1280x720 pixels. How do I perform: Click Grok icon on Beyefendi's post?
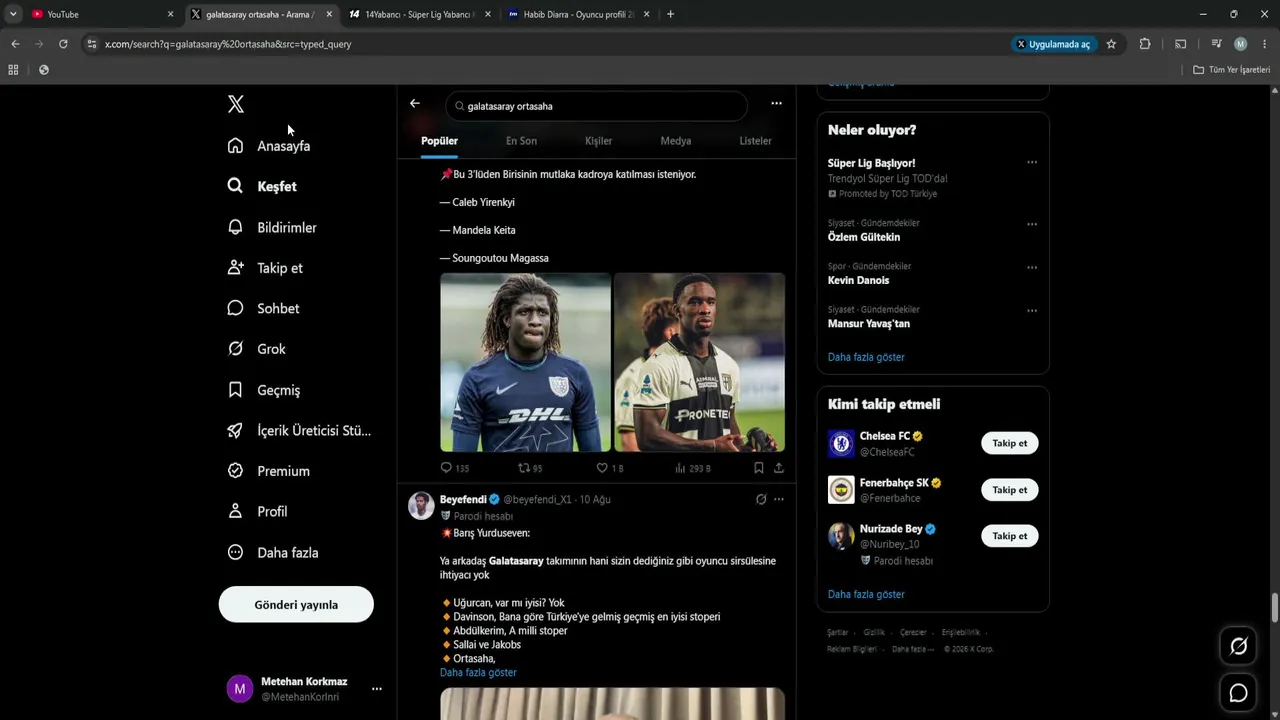(761, 499)
